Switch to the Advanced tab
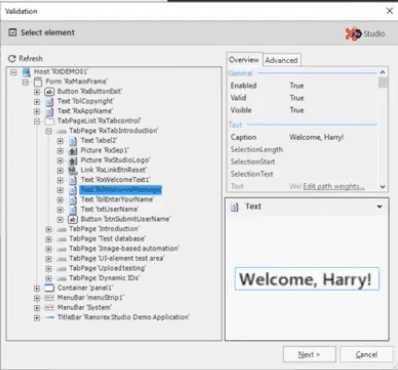The height and width of the screenshot is (370, 398). click(x=281, y=60)
